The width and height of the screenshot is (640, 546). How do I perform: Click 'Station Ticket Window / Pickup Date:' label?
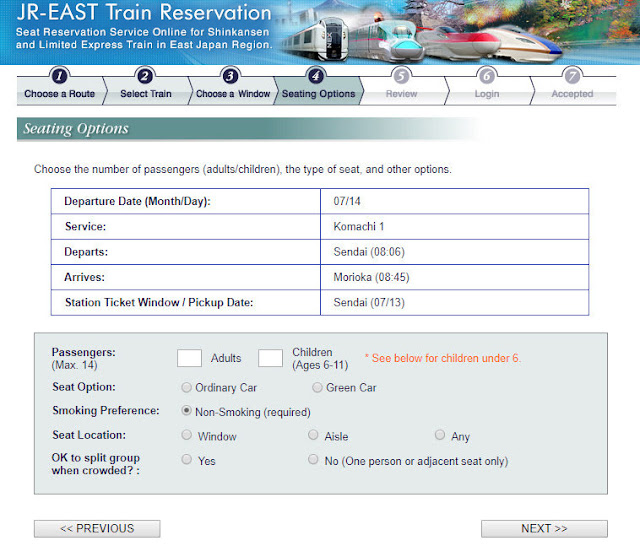[159, 302]
